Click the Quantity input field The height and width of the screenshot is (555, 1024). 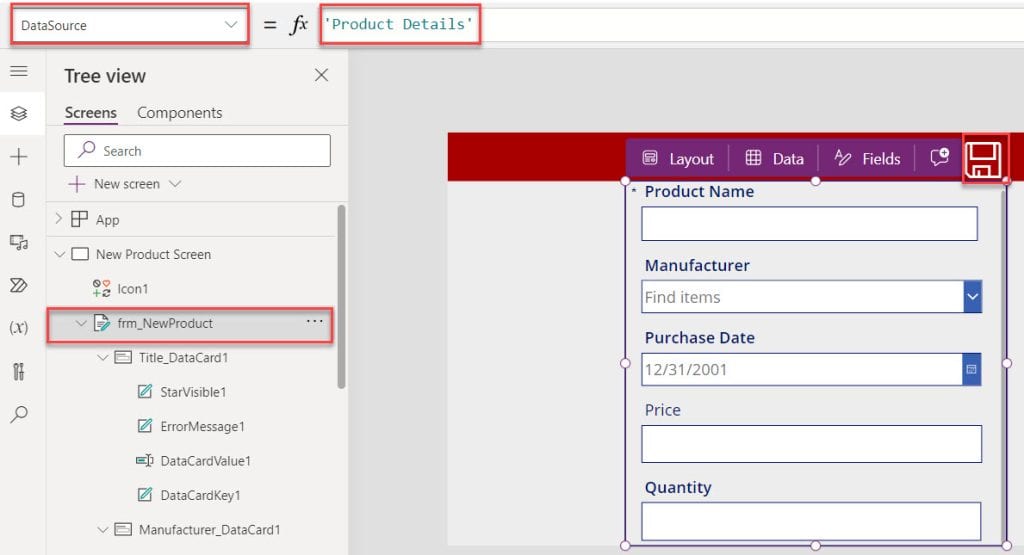[810, 520]
